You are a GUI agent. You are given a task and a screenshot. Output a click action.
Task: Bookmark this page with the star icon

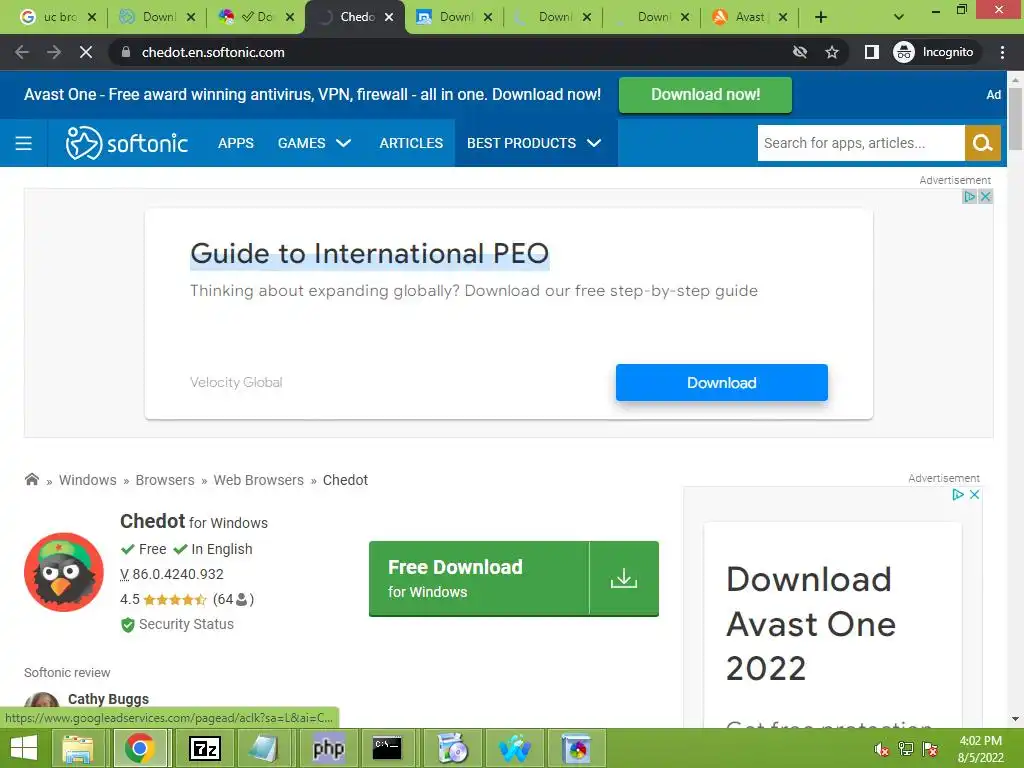(831, 52)
